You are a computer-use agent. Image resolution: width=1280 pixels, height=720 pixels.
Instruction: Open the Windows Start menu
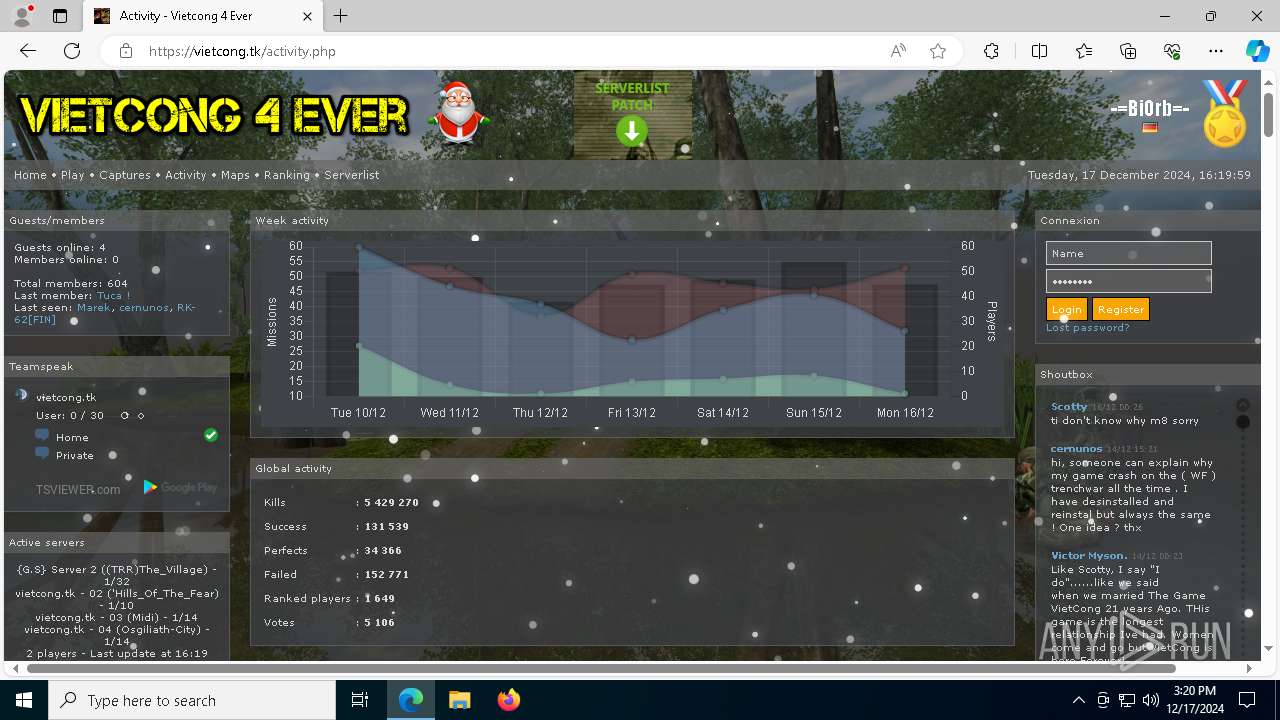tap(24, 700)
